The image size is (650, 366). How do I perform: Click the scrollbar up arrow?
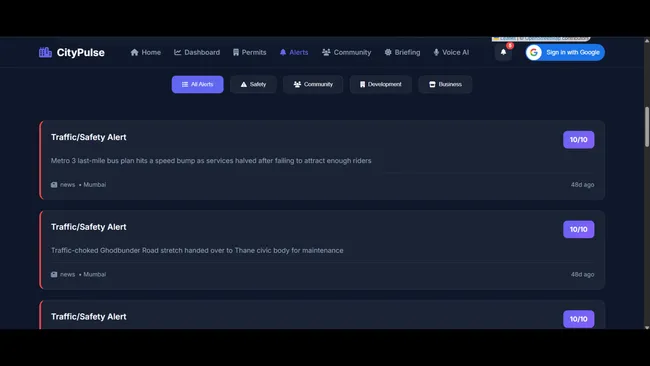point(647,41)
